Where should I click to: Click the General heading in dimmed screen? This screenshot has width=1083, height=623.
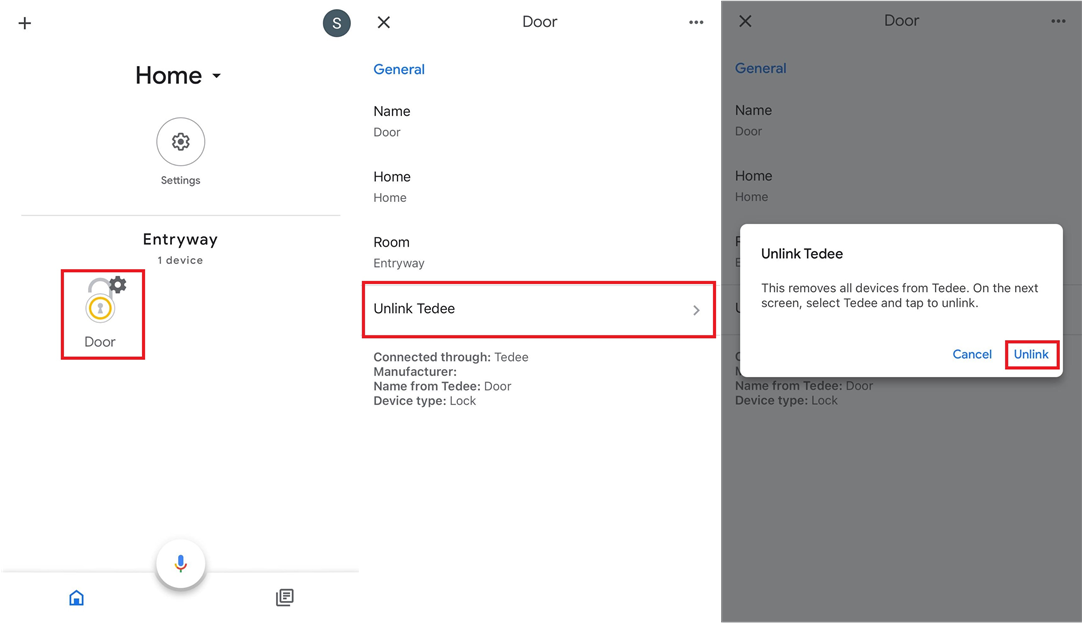[x=760, y=68]
